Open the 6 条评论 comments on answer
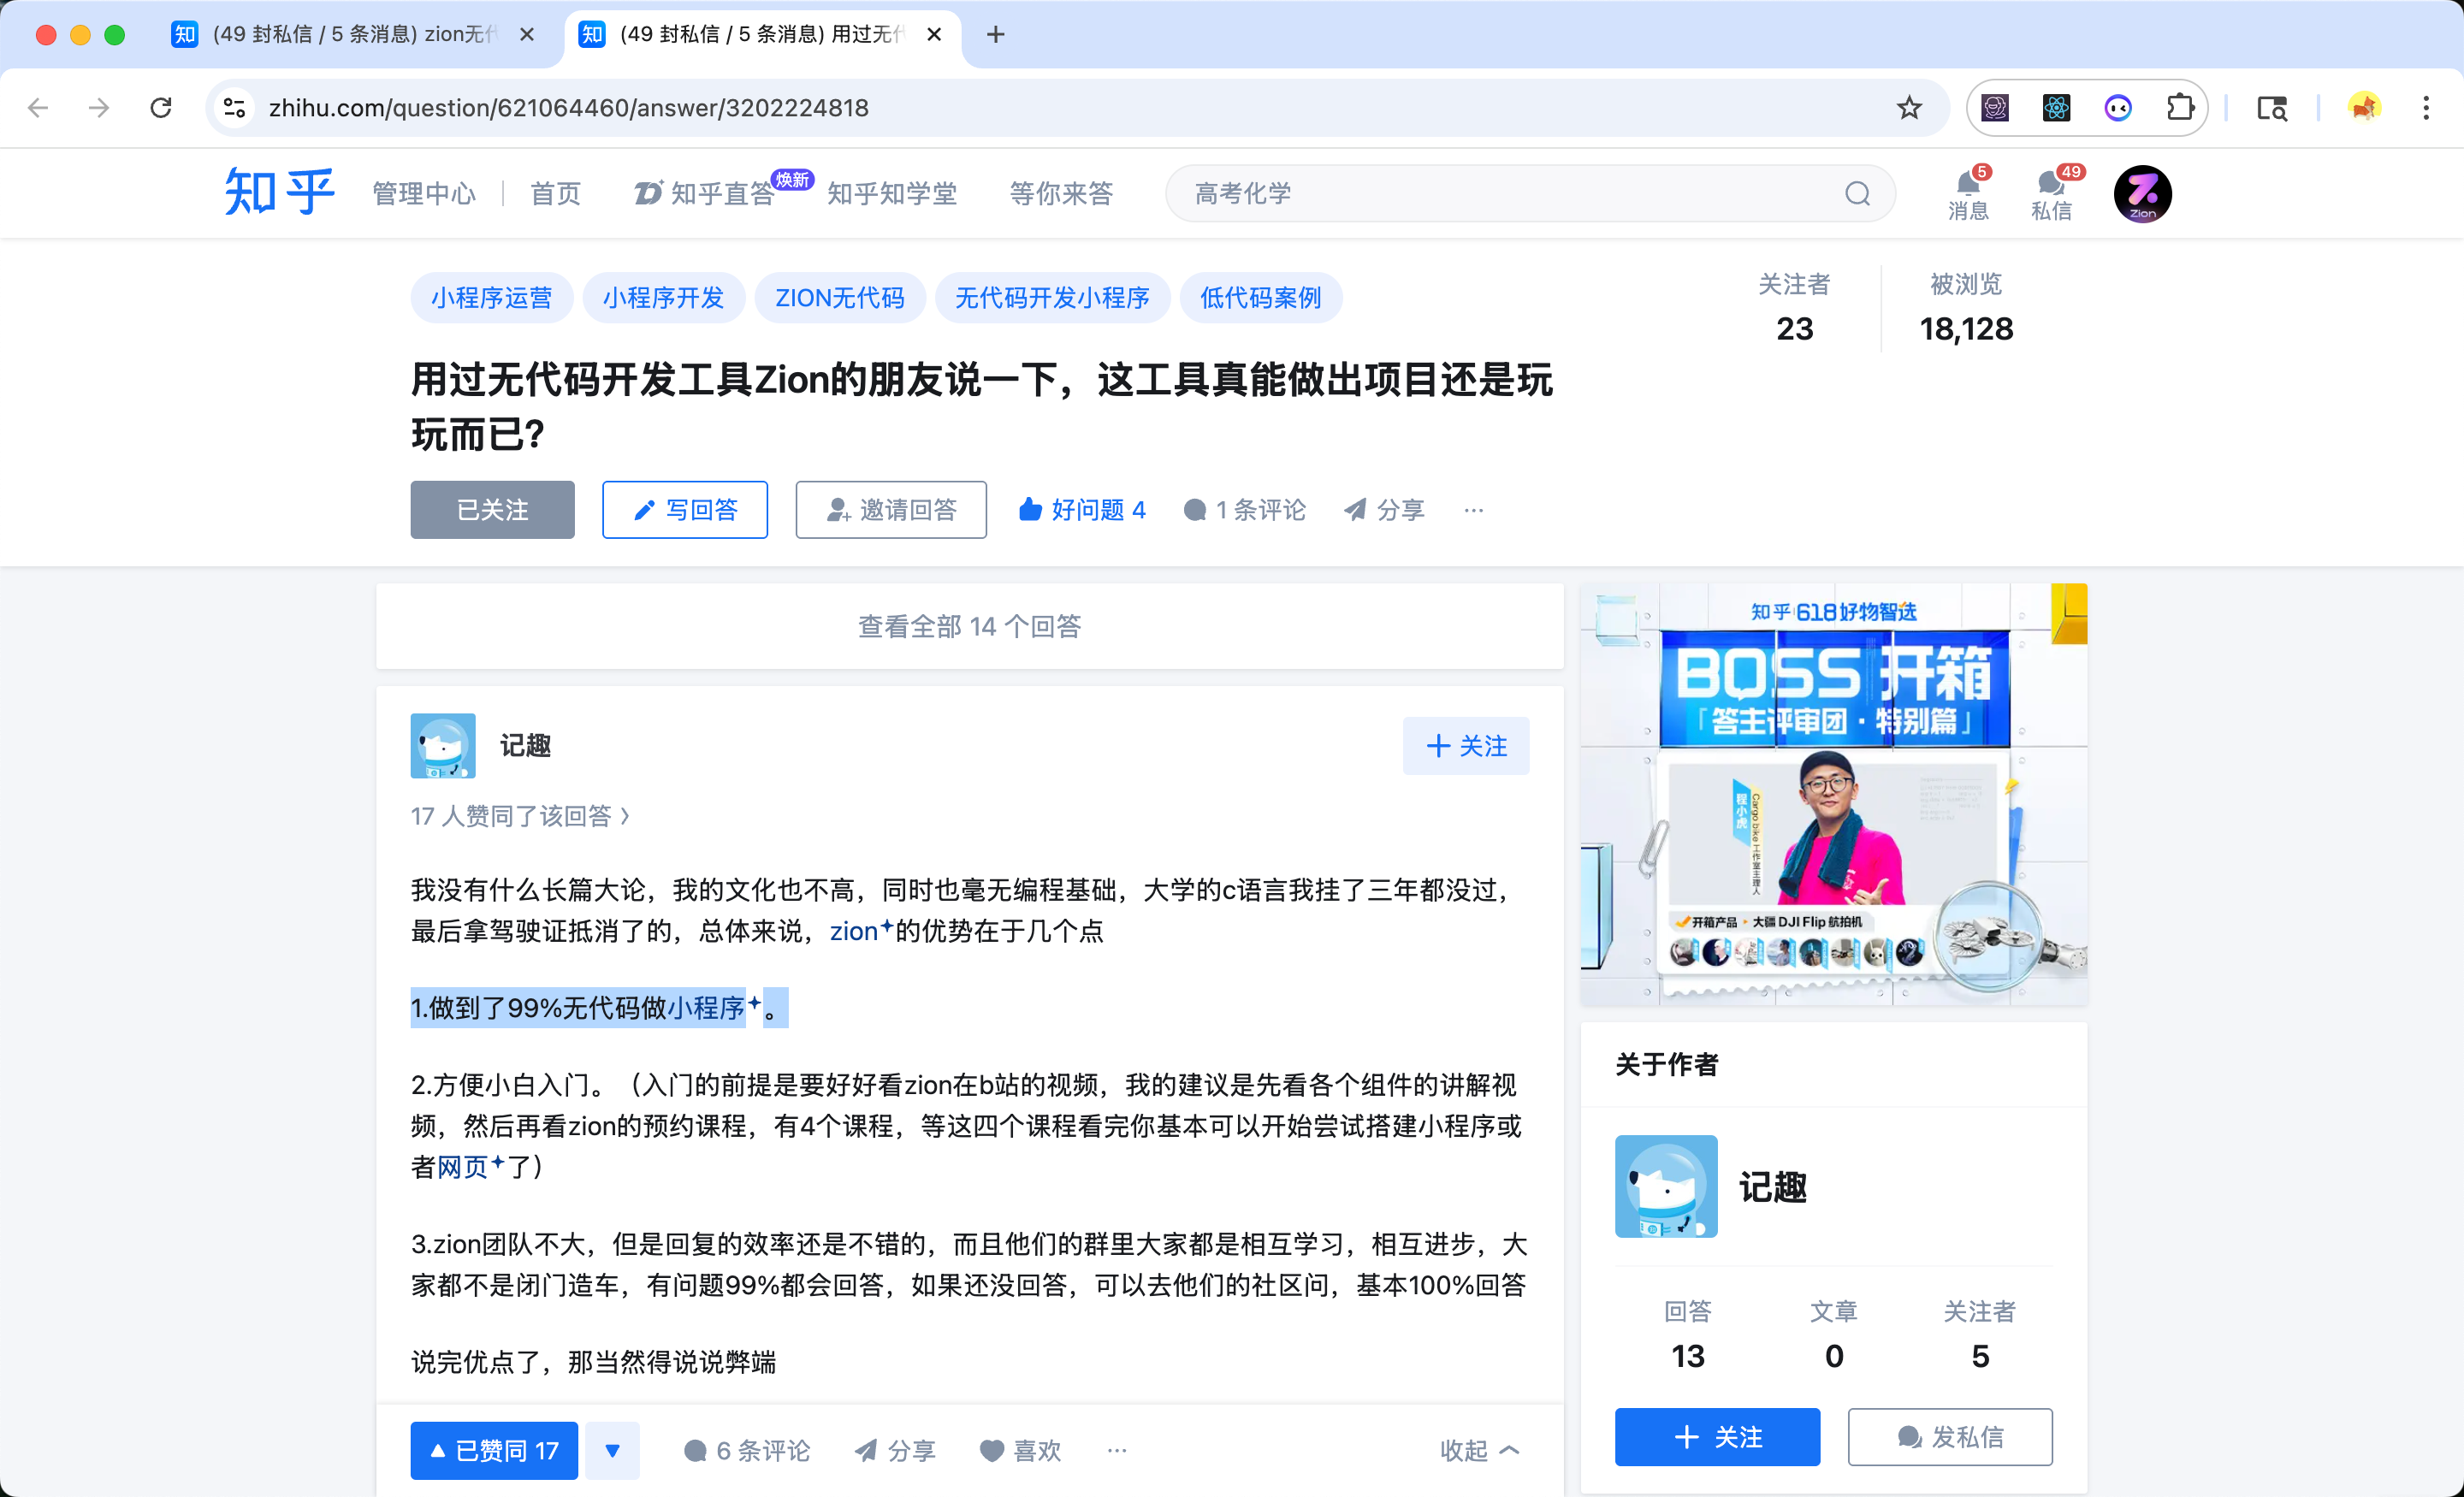 (x=746, y=1450)
